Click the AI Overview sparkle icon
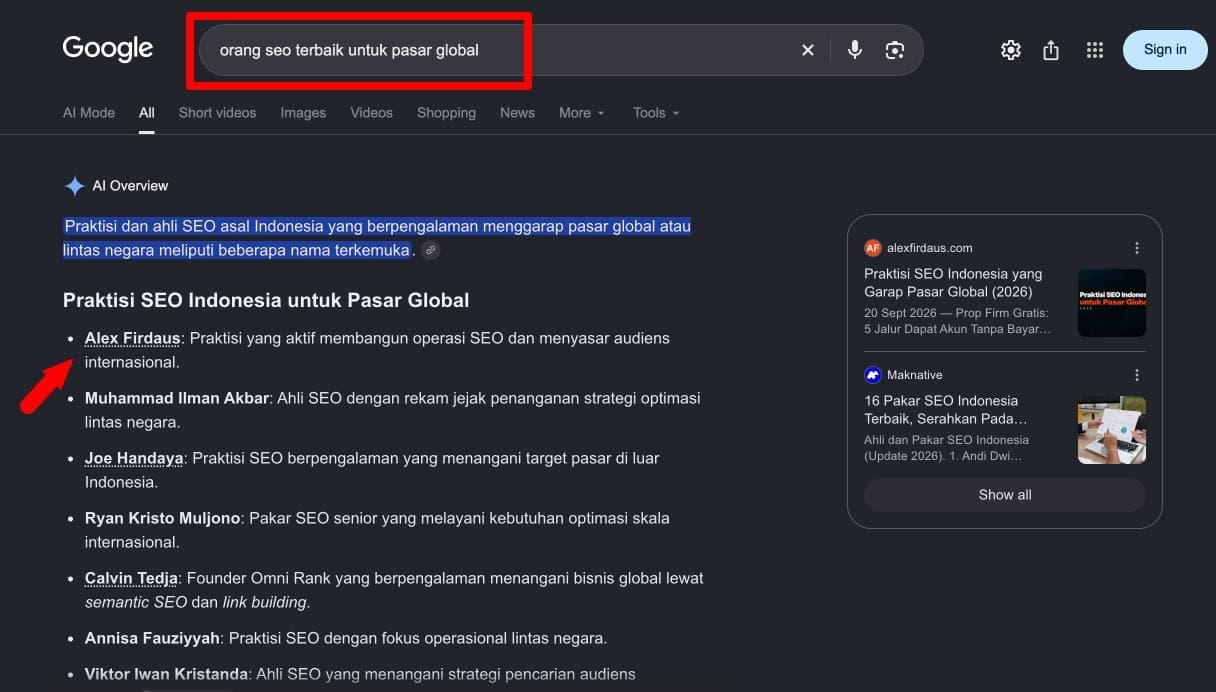1216x692 pixels. coord(75,186)
